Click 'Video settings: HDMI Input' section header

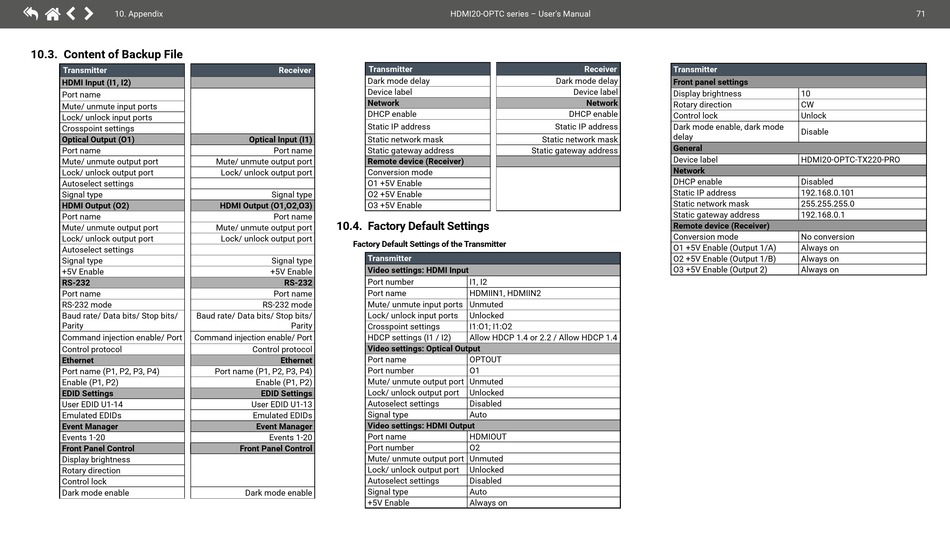pos(493,270)
